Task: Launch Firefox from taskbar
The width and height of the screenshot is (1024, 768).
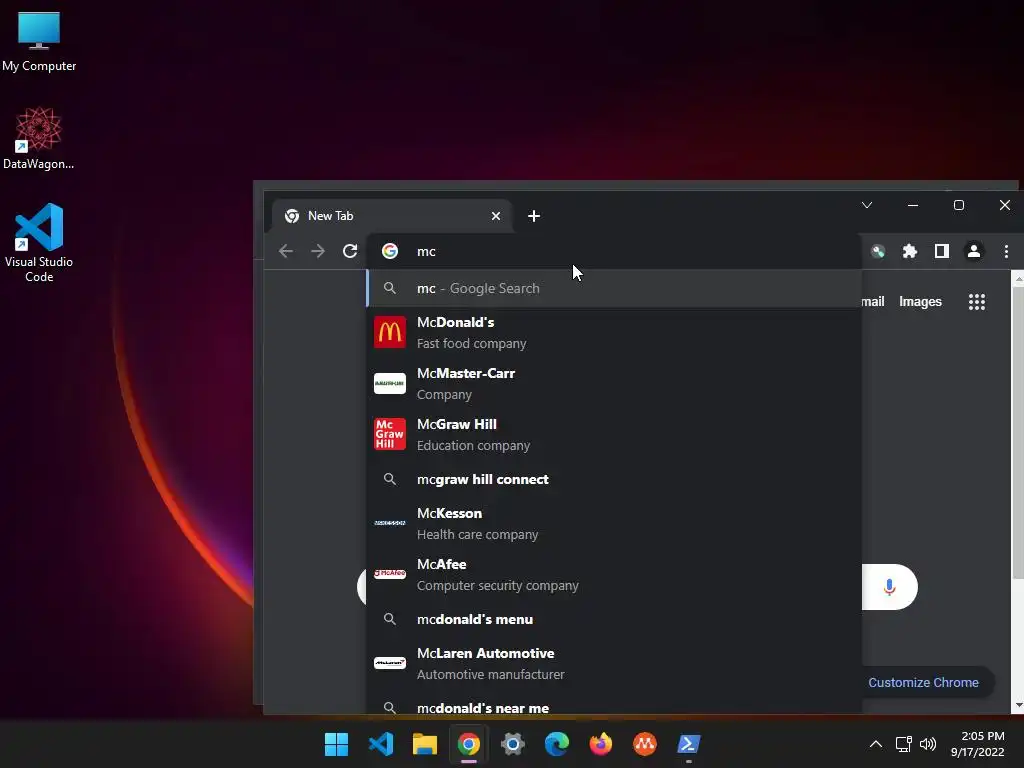Action: 601,744
